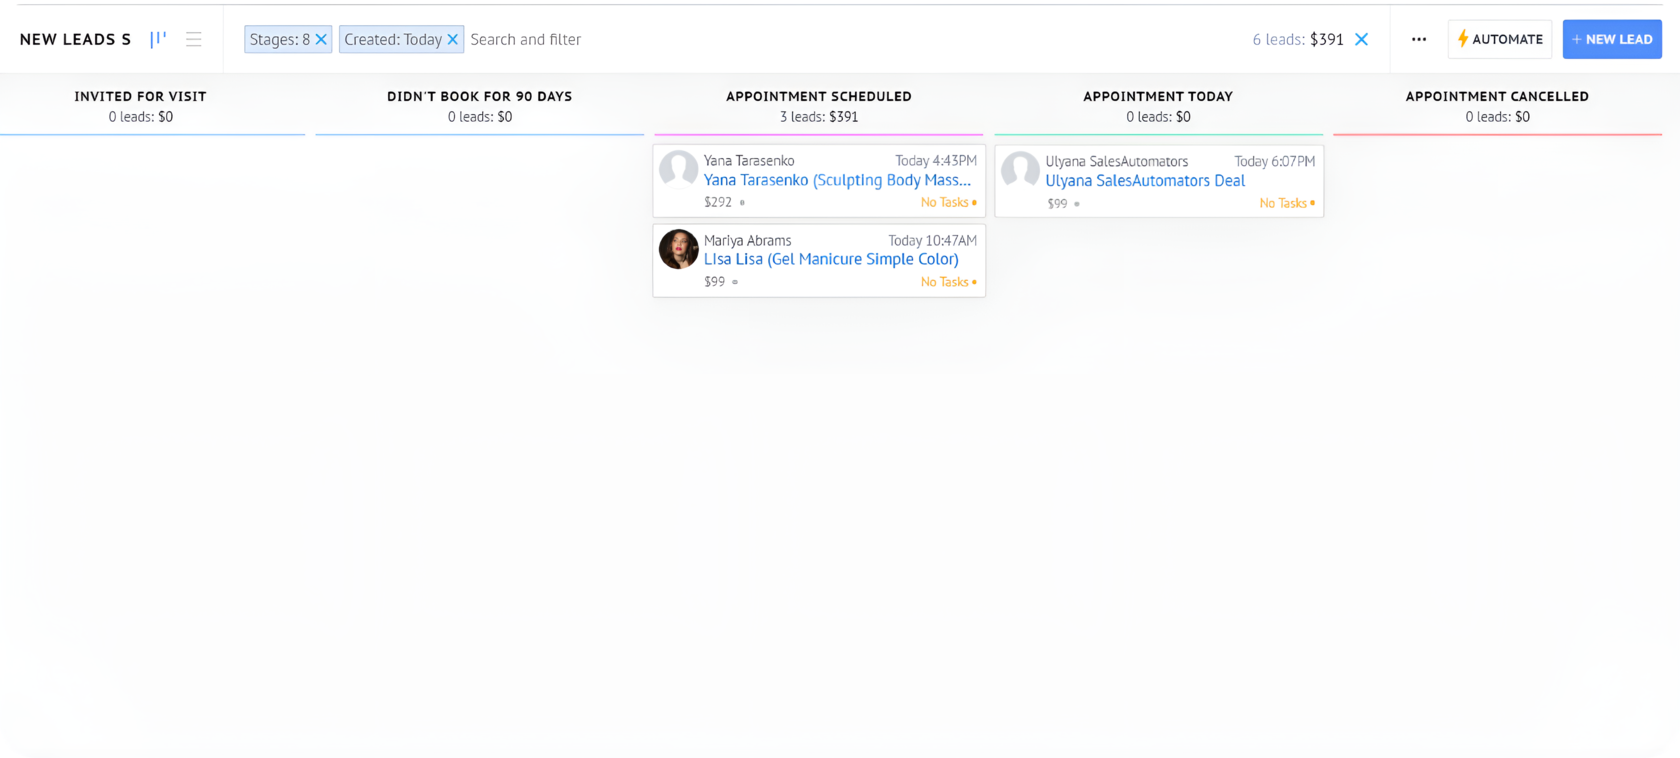Select the Appointment Cancelled column header
Viewport: 1680px width, 758px height.
(x=1496, y=96)
